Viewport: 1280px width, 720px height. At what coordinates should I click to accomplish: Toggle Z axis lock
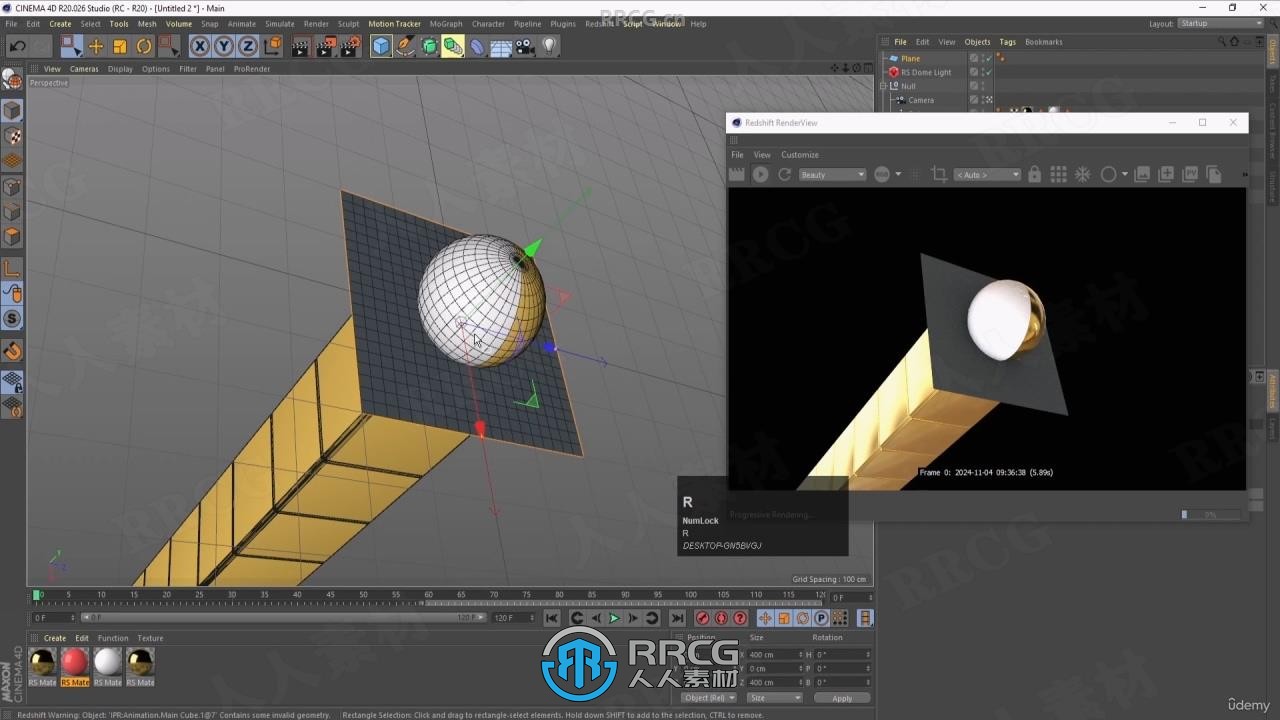(247, 46)
